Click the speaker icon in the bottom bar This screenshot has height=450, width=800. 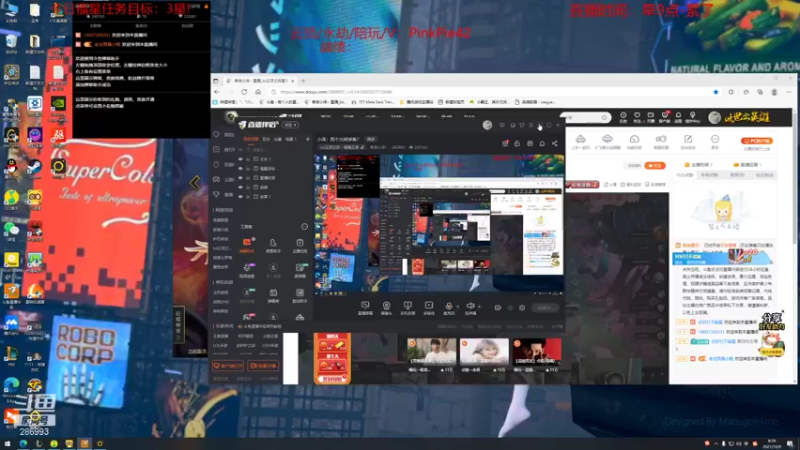tap(470, 307)
